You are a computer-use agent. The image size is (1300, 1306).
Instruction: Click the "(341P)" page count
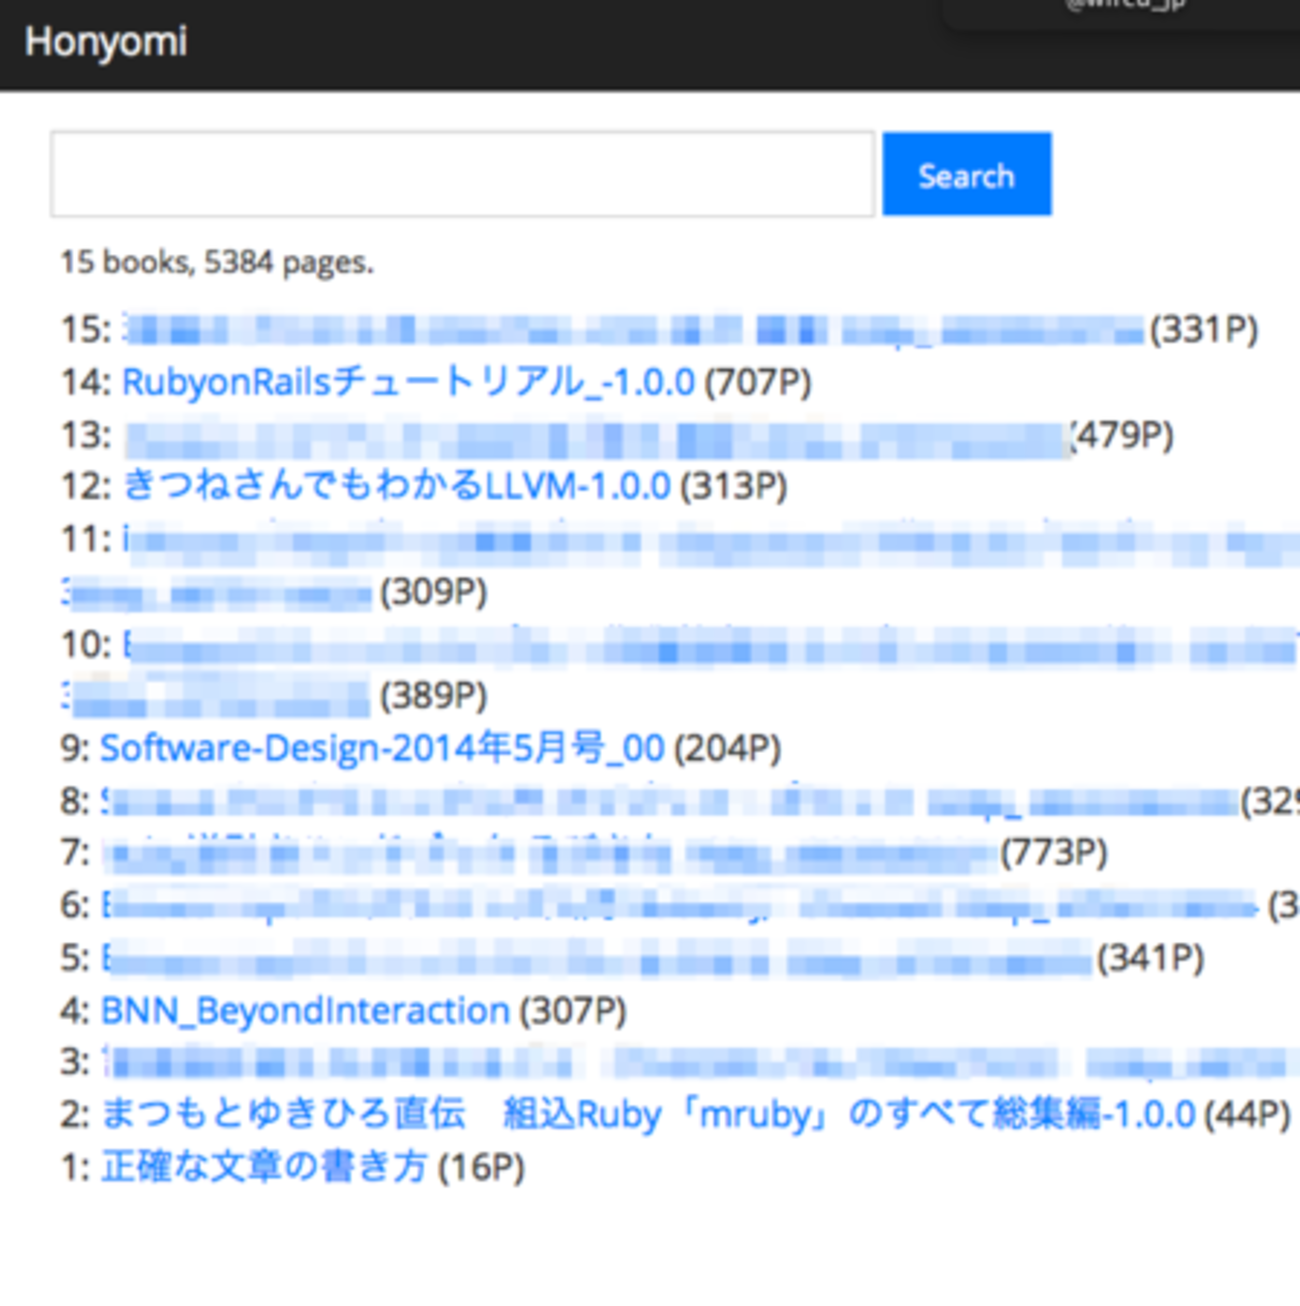[1150, 958]
